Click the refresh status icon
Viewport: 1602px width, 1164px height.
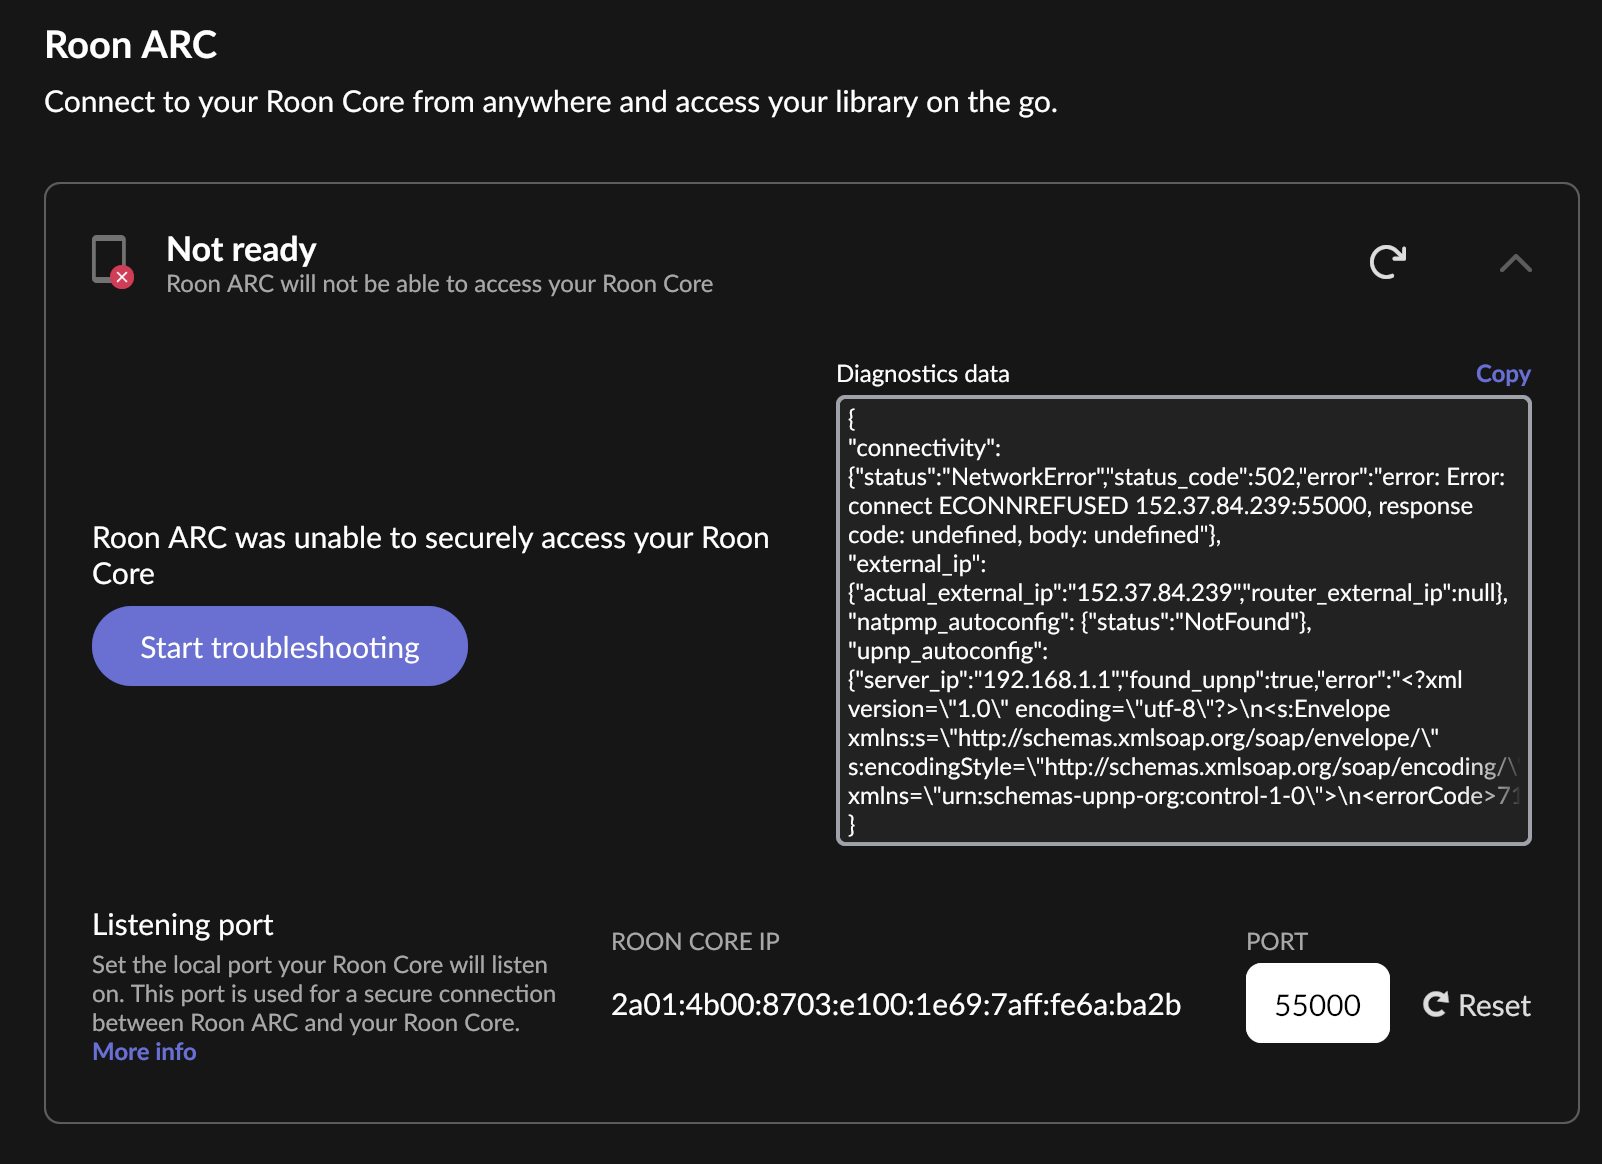point(1387,262)
